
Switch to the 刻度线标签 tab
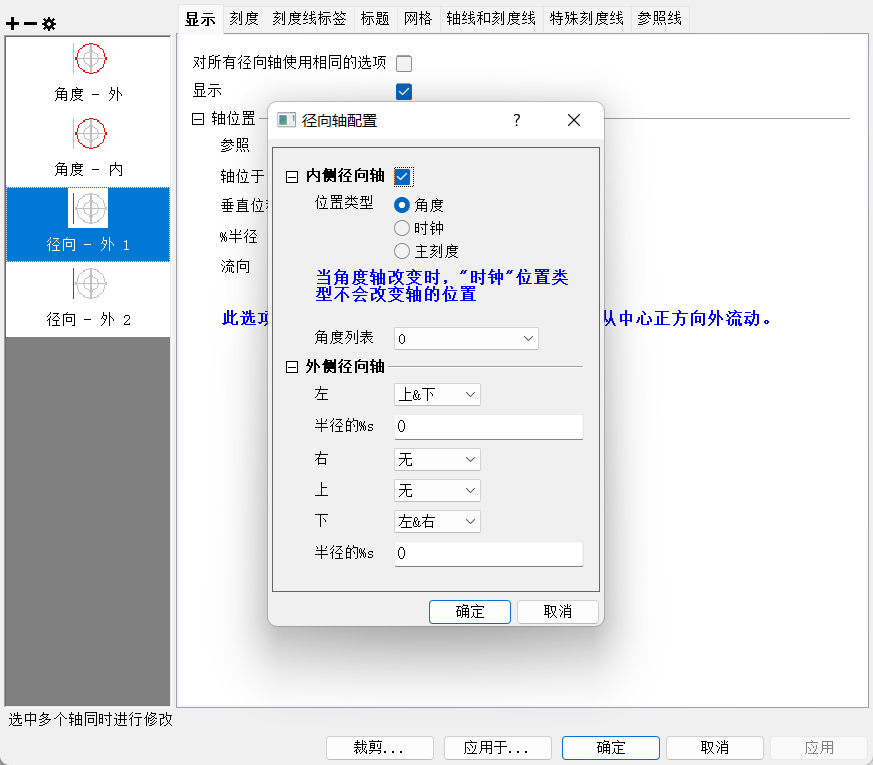[x=310, y=18]
